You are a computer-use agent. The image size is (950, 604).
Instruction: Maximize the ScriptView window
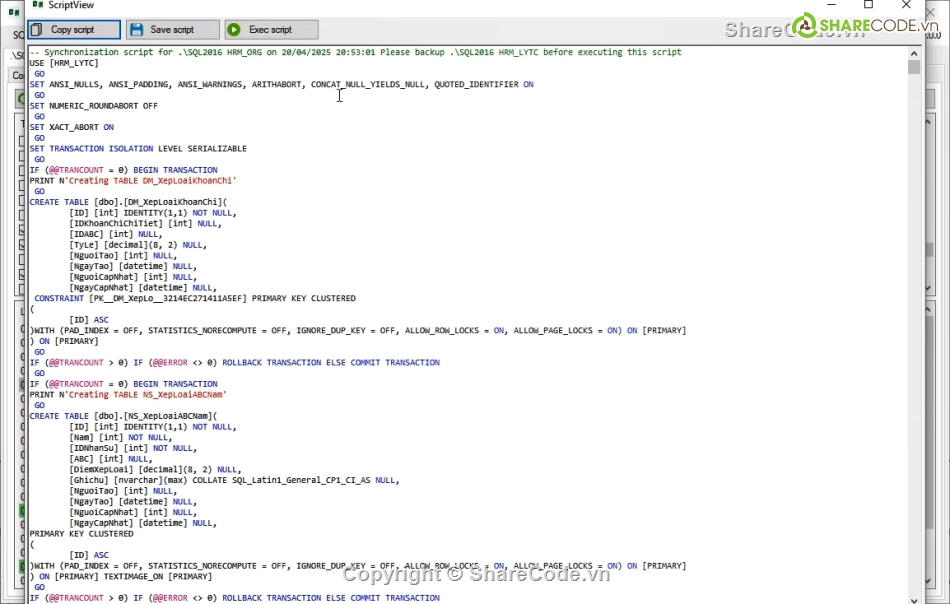point(868,5)
